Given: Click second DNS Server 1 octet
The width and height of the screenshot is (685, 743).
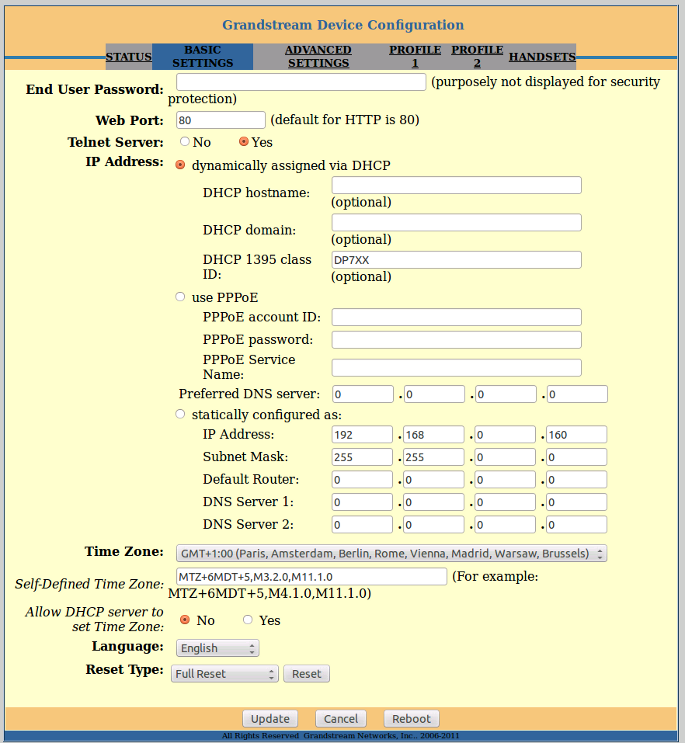Looking at the screenshot, I should pos(434,502).
